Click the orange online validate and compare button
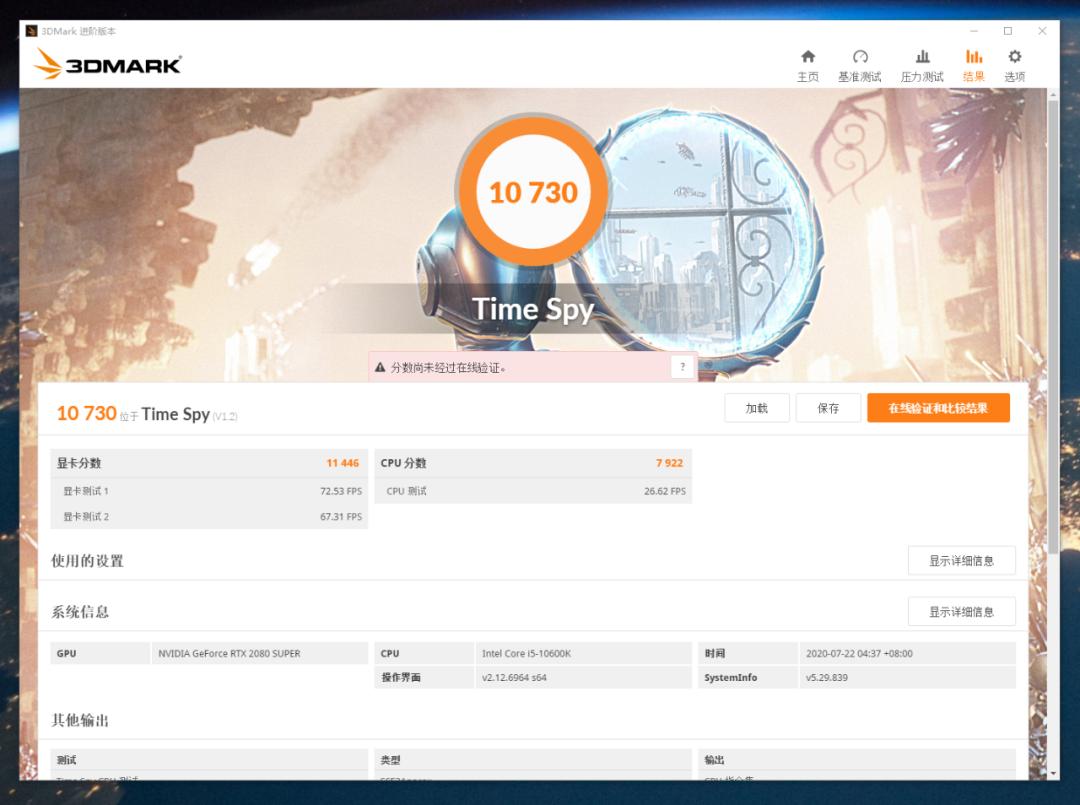 [938, 408]
